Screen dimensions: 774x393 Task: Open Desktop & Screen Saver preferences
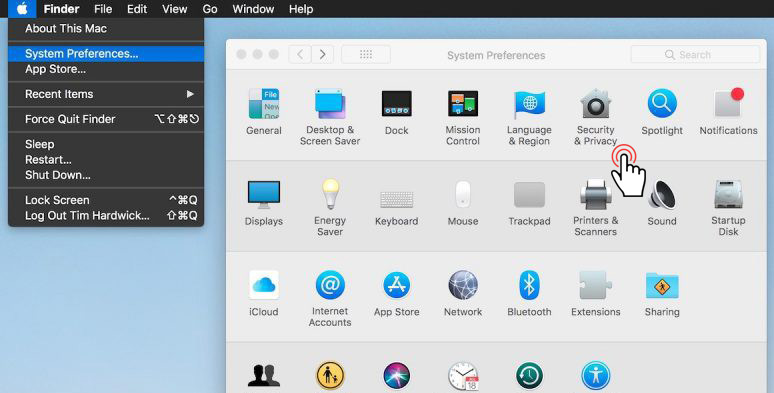tap(330, 117)
